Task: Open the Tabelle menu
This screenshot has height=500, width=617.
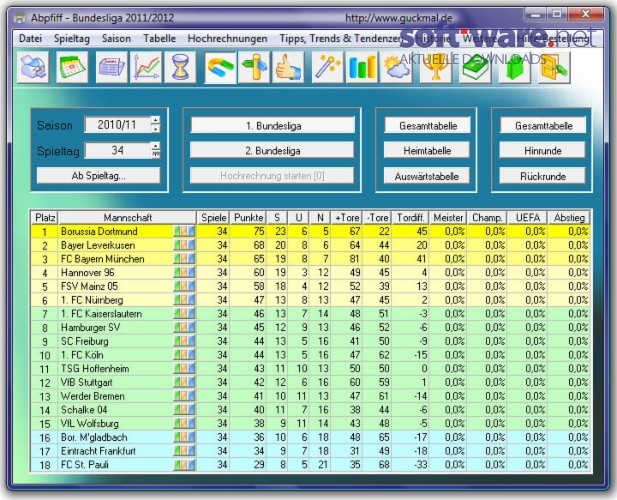Action: pos(159,39)
